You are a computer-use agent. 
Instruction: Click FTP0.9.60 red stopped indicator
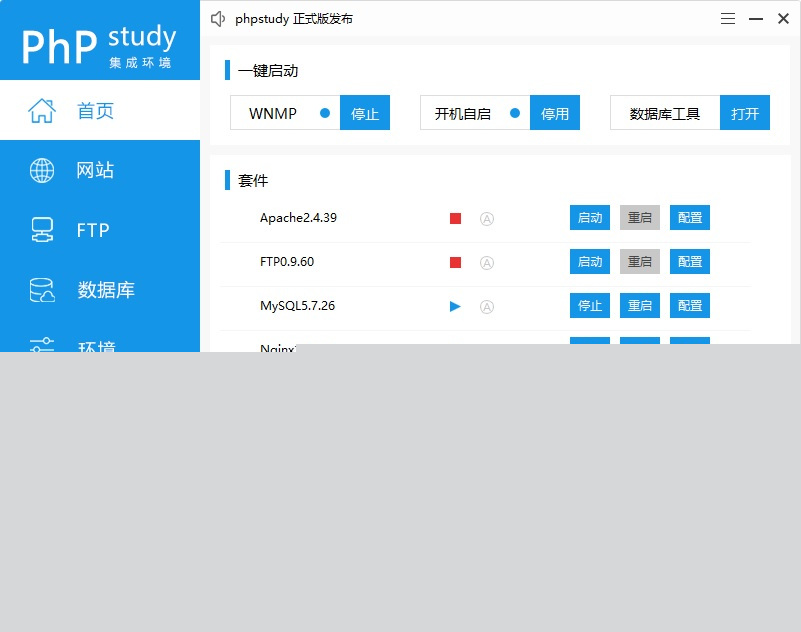click(455, 263)
